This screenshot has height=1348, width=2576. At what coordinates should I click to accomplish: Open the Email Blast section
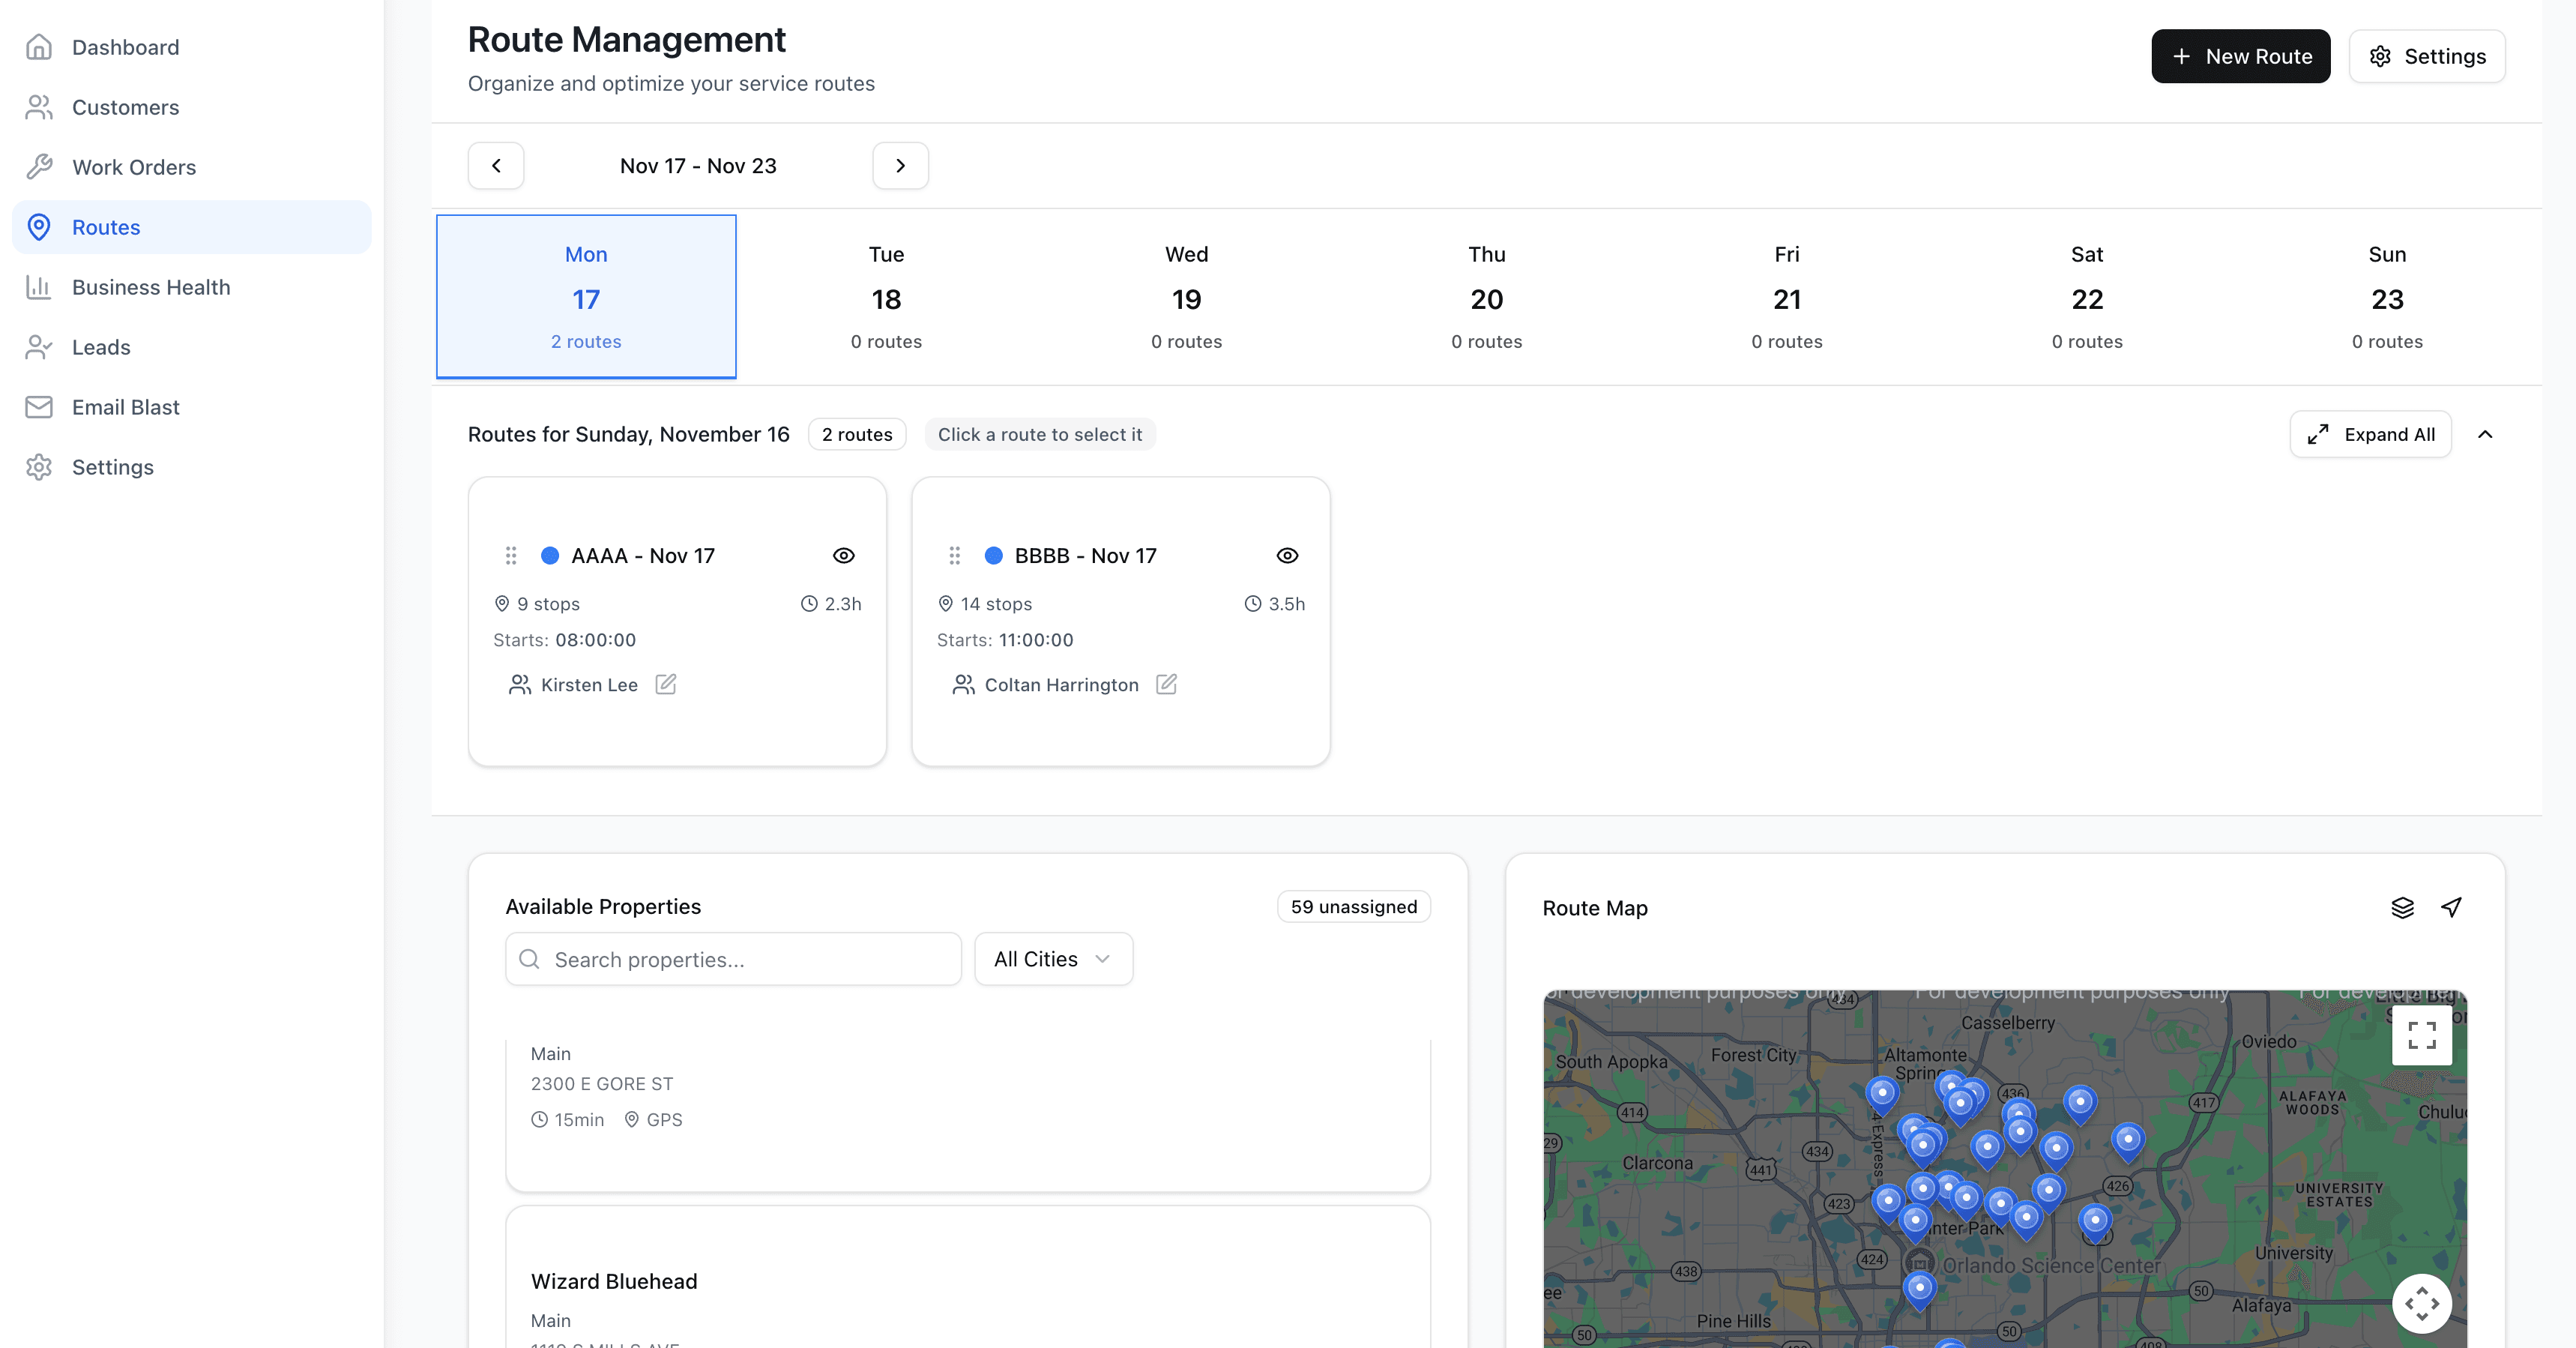[127, 407]
